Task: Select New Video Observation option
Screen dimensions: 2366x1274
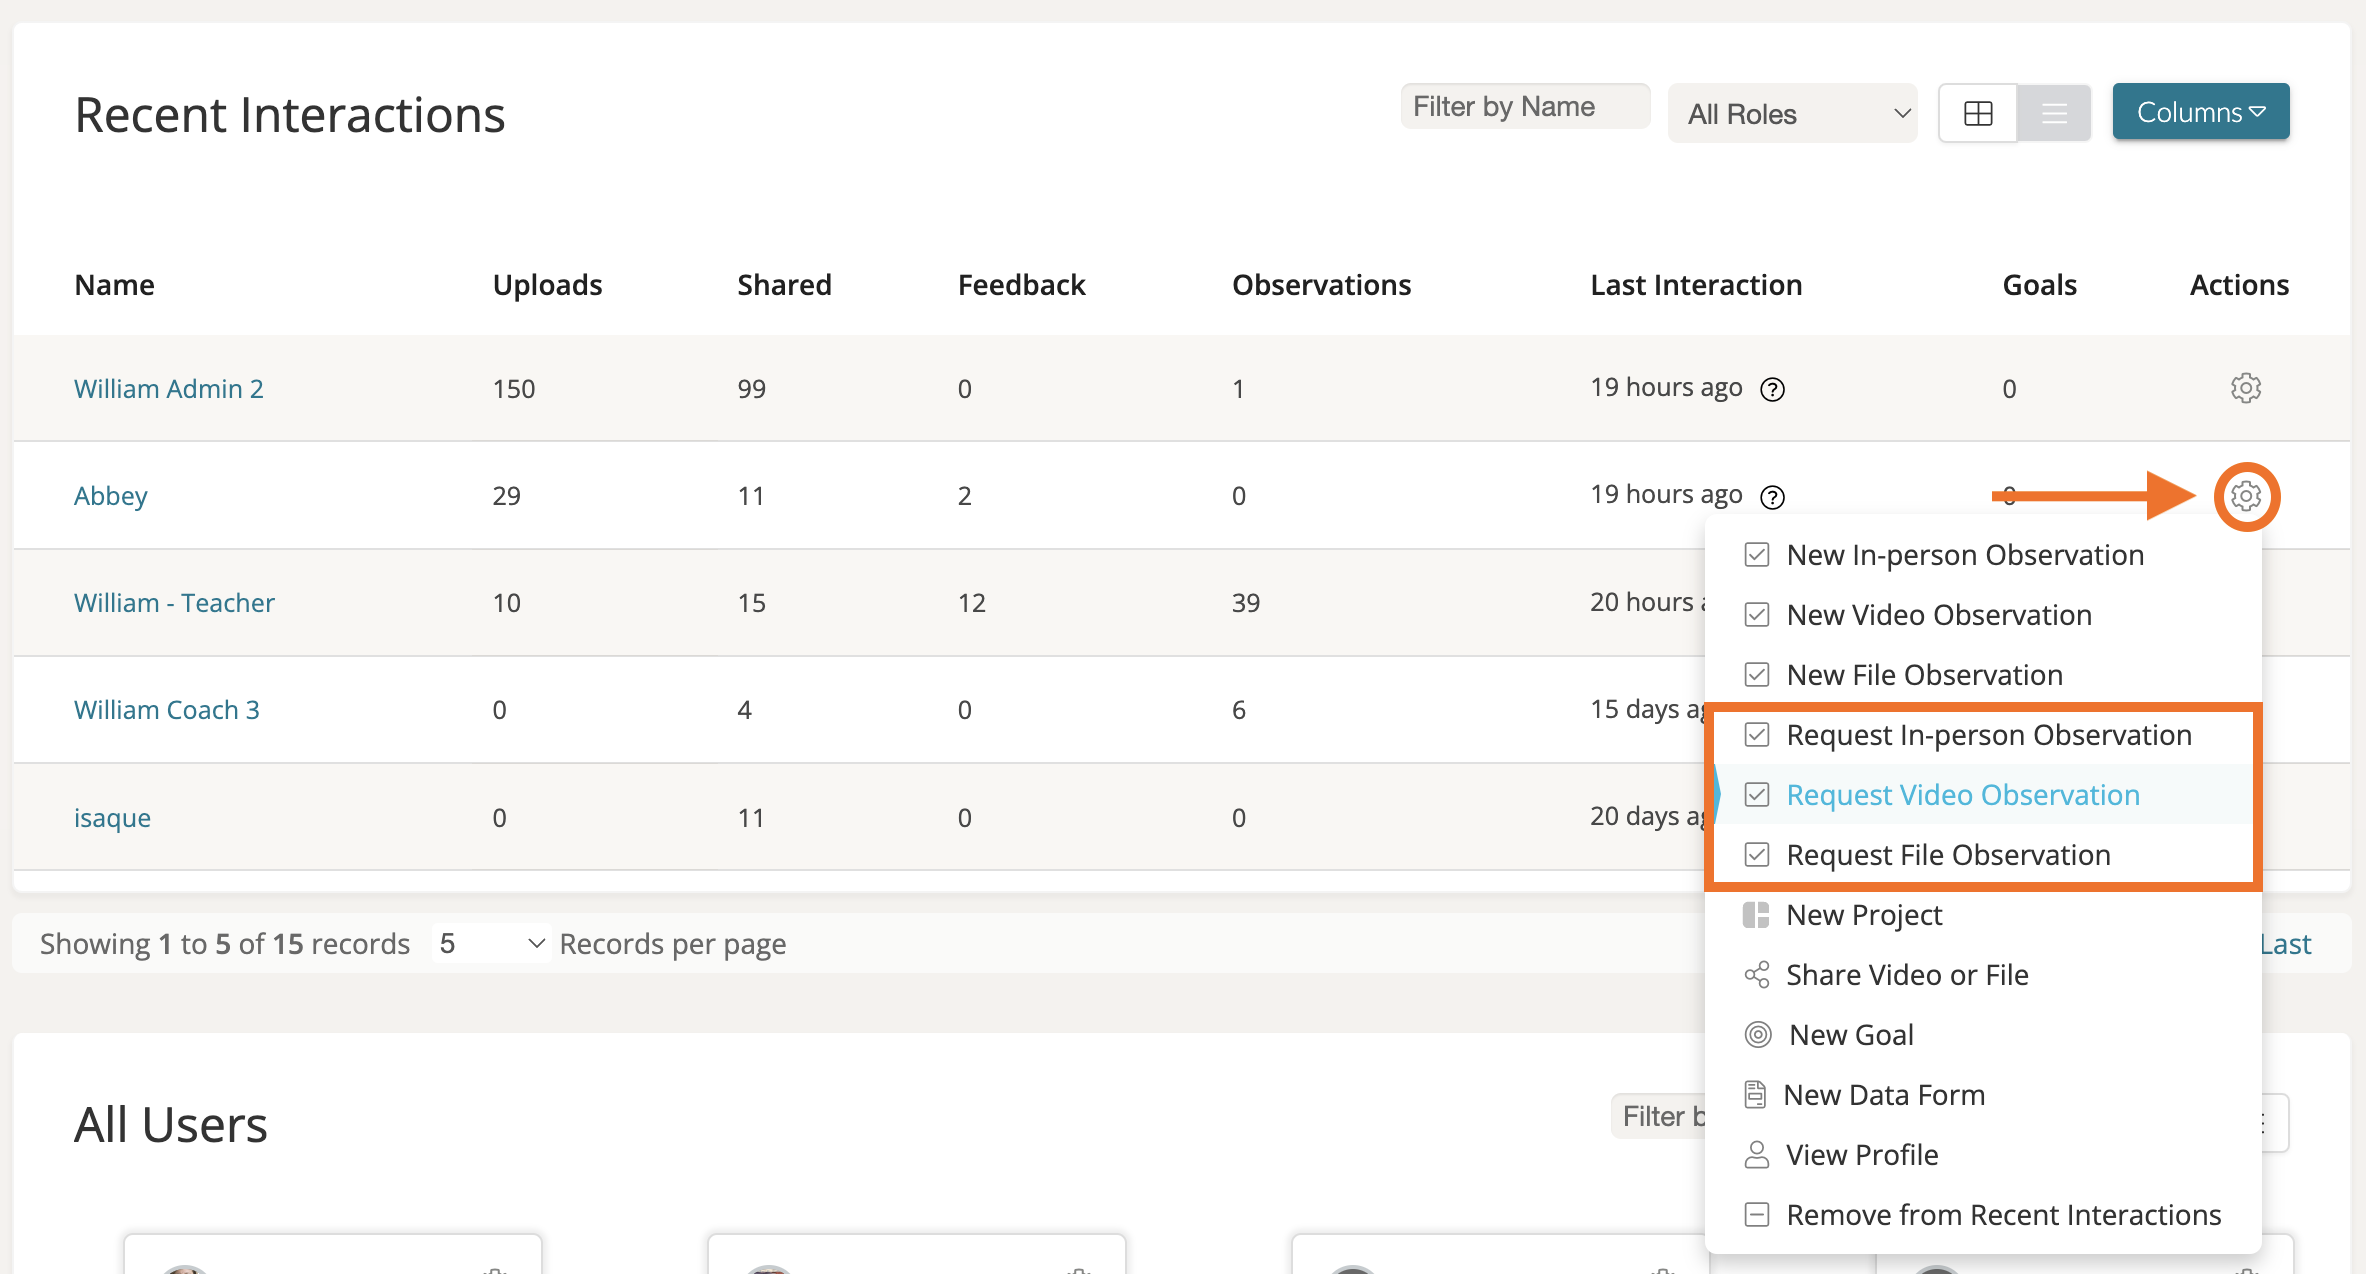Action: pyautogui.click(x=1938, y=615)
